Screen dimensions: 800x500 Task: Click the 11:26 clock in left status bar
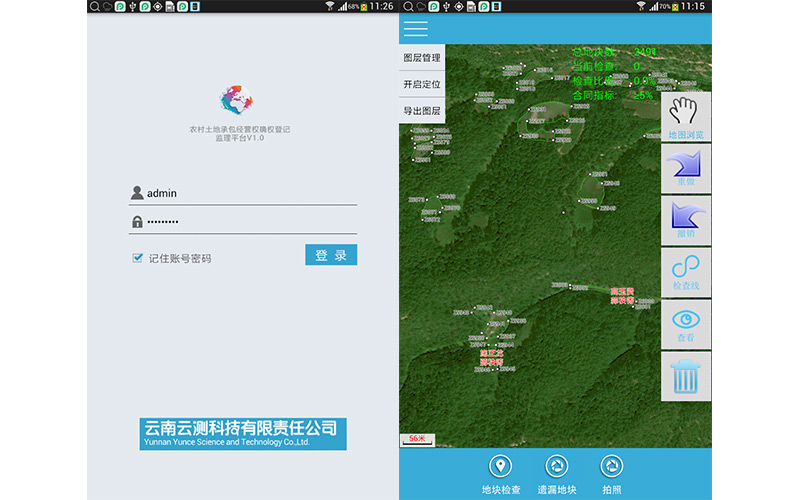[382, 6]
